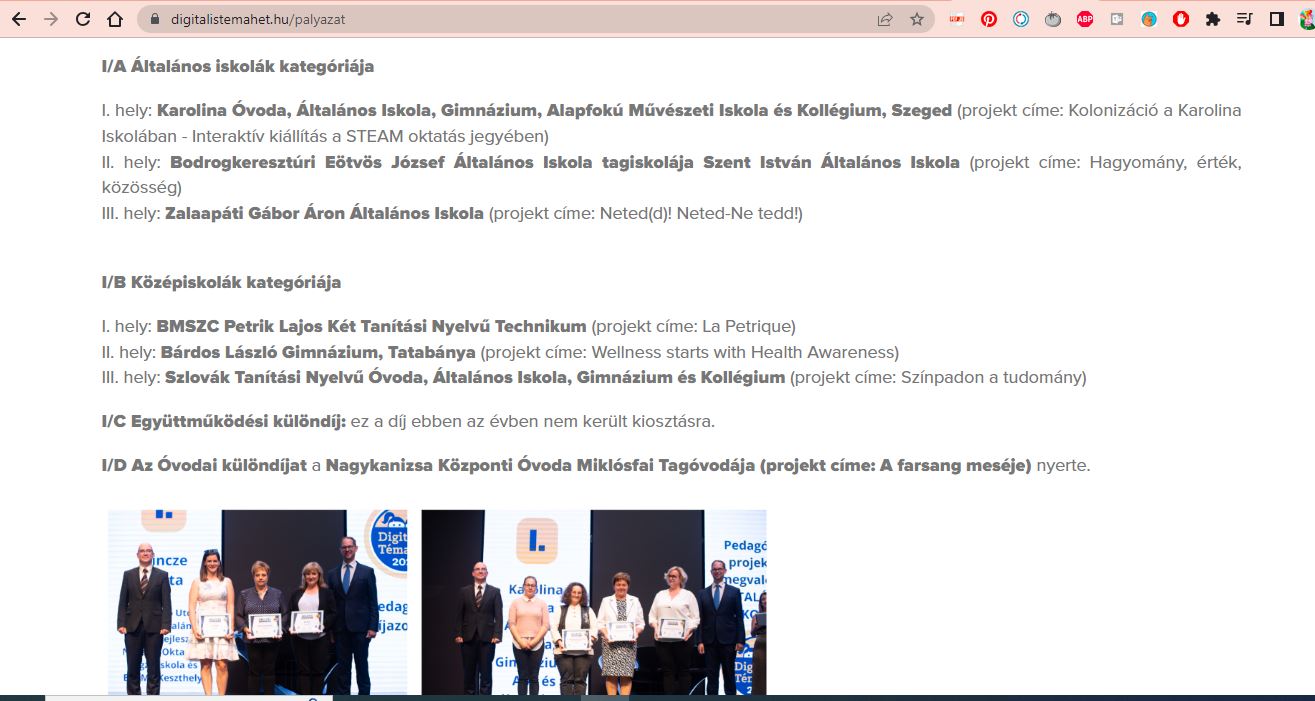This screenshot has height=701, width=1315.
Task: Open the Pinterest save extension
Action: pos(989,19)
